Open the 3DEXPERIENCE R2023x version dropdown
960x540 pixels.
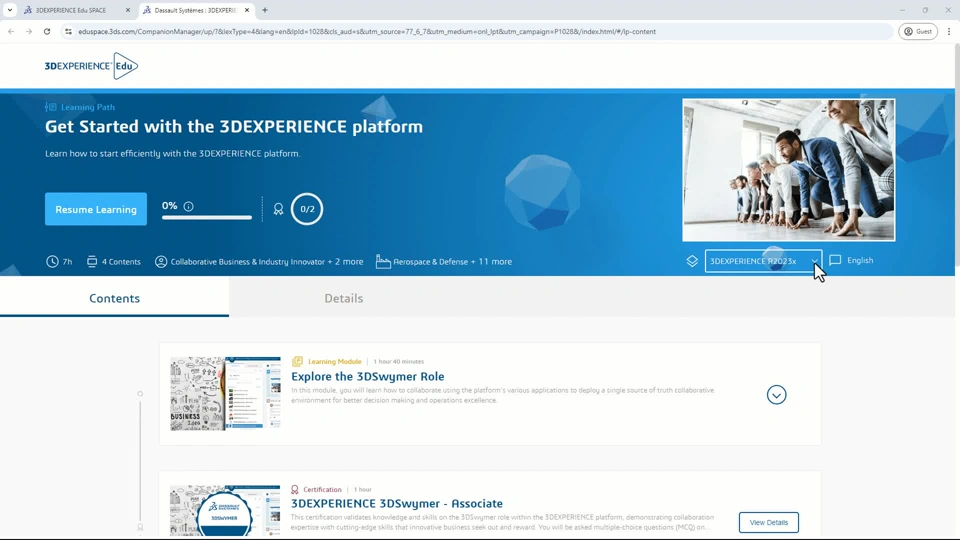pos(763,261)
